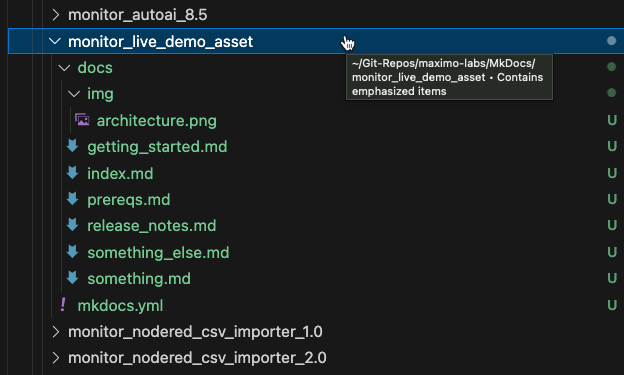
Task: Select the img folder label
Action: pyautogui.click(x=100, y=94)
